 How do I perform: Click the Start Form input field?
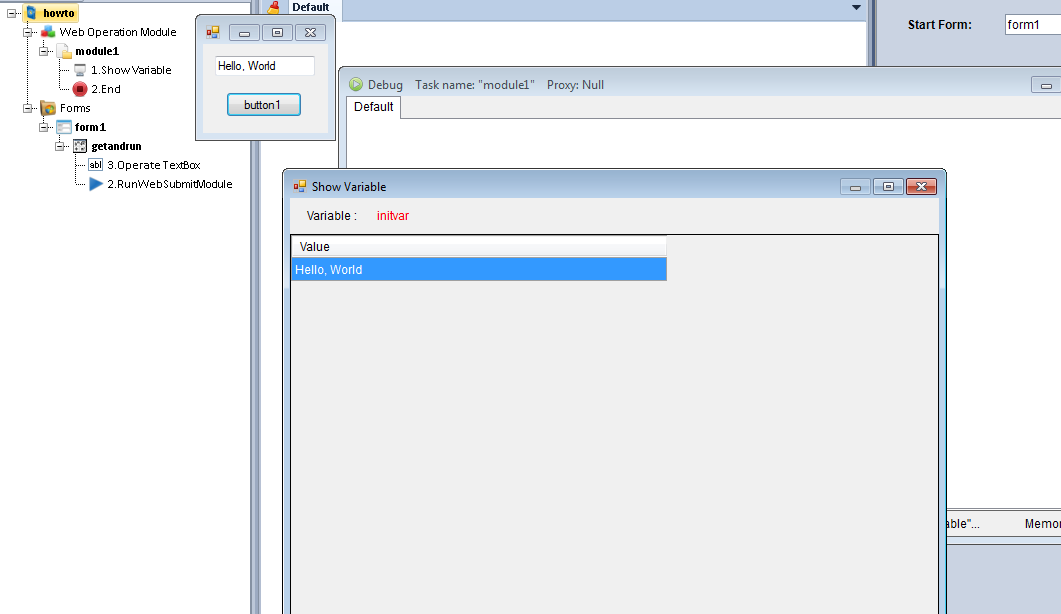1032,25
